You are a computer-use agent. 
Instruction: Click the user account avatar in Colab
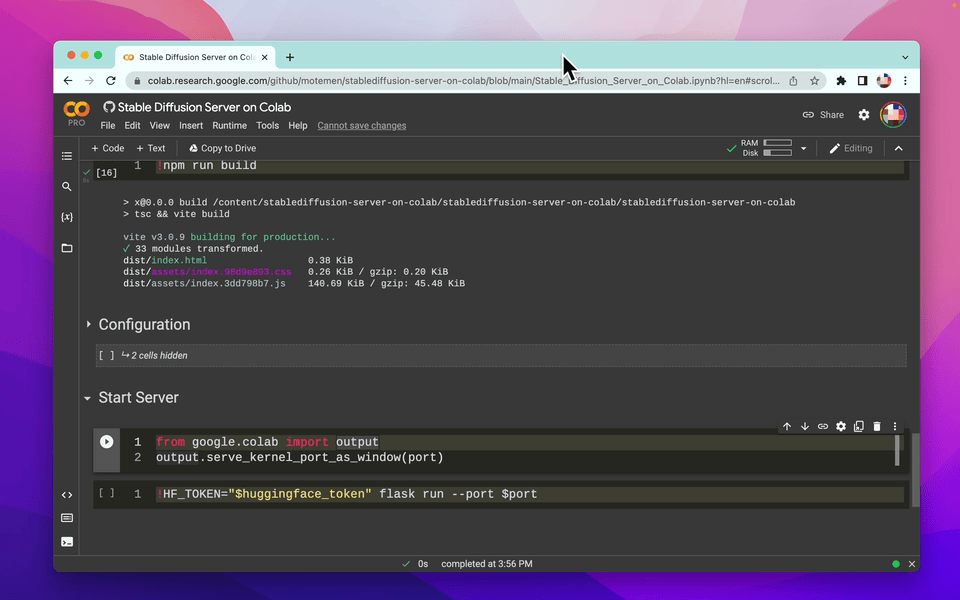click(x=893, y=114)
